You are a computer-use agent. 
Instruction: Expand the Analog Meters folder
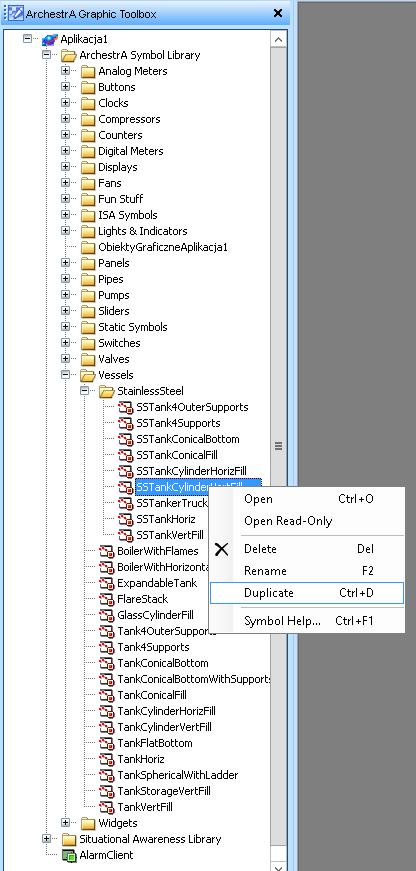click(66, 71)
